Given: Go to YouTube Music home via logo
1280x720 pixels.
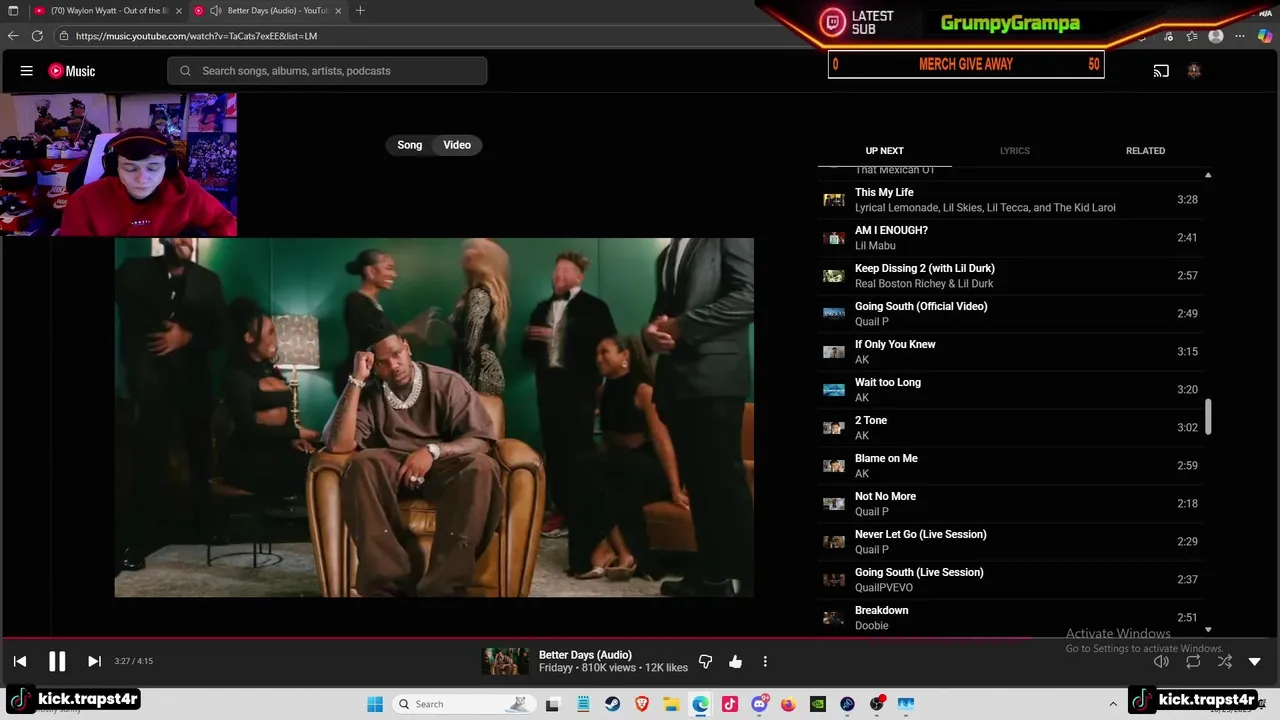Looking at the screenshot, I should click(72, 71).
